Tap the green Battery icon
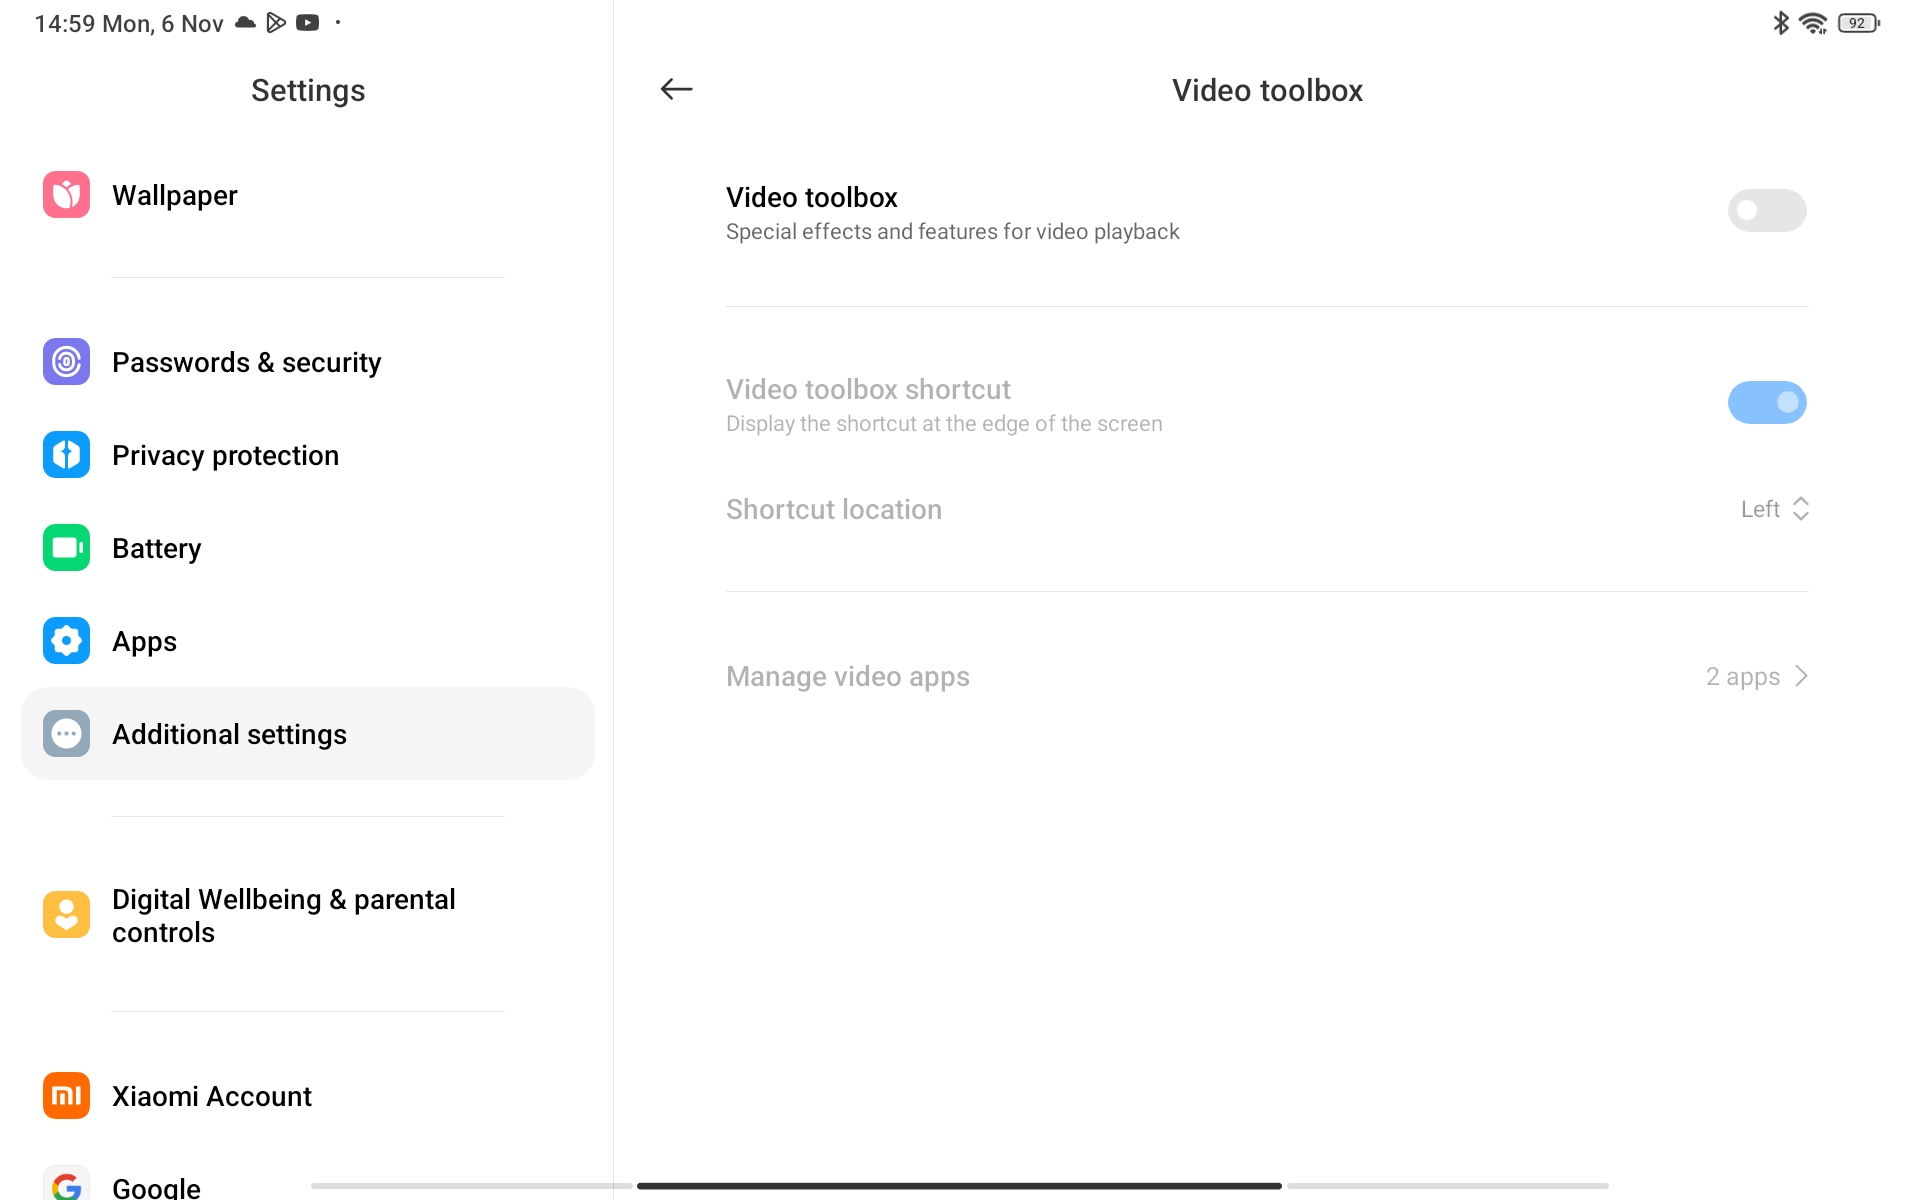 coord(66,548)
